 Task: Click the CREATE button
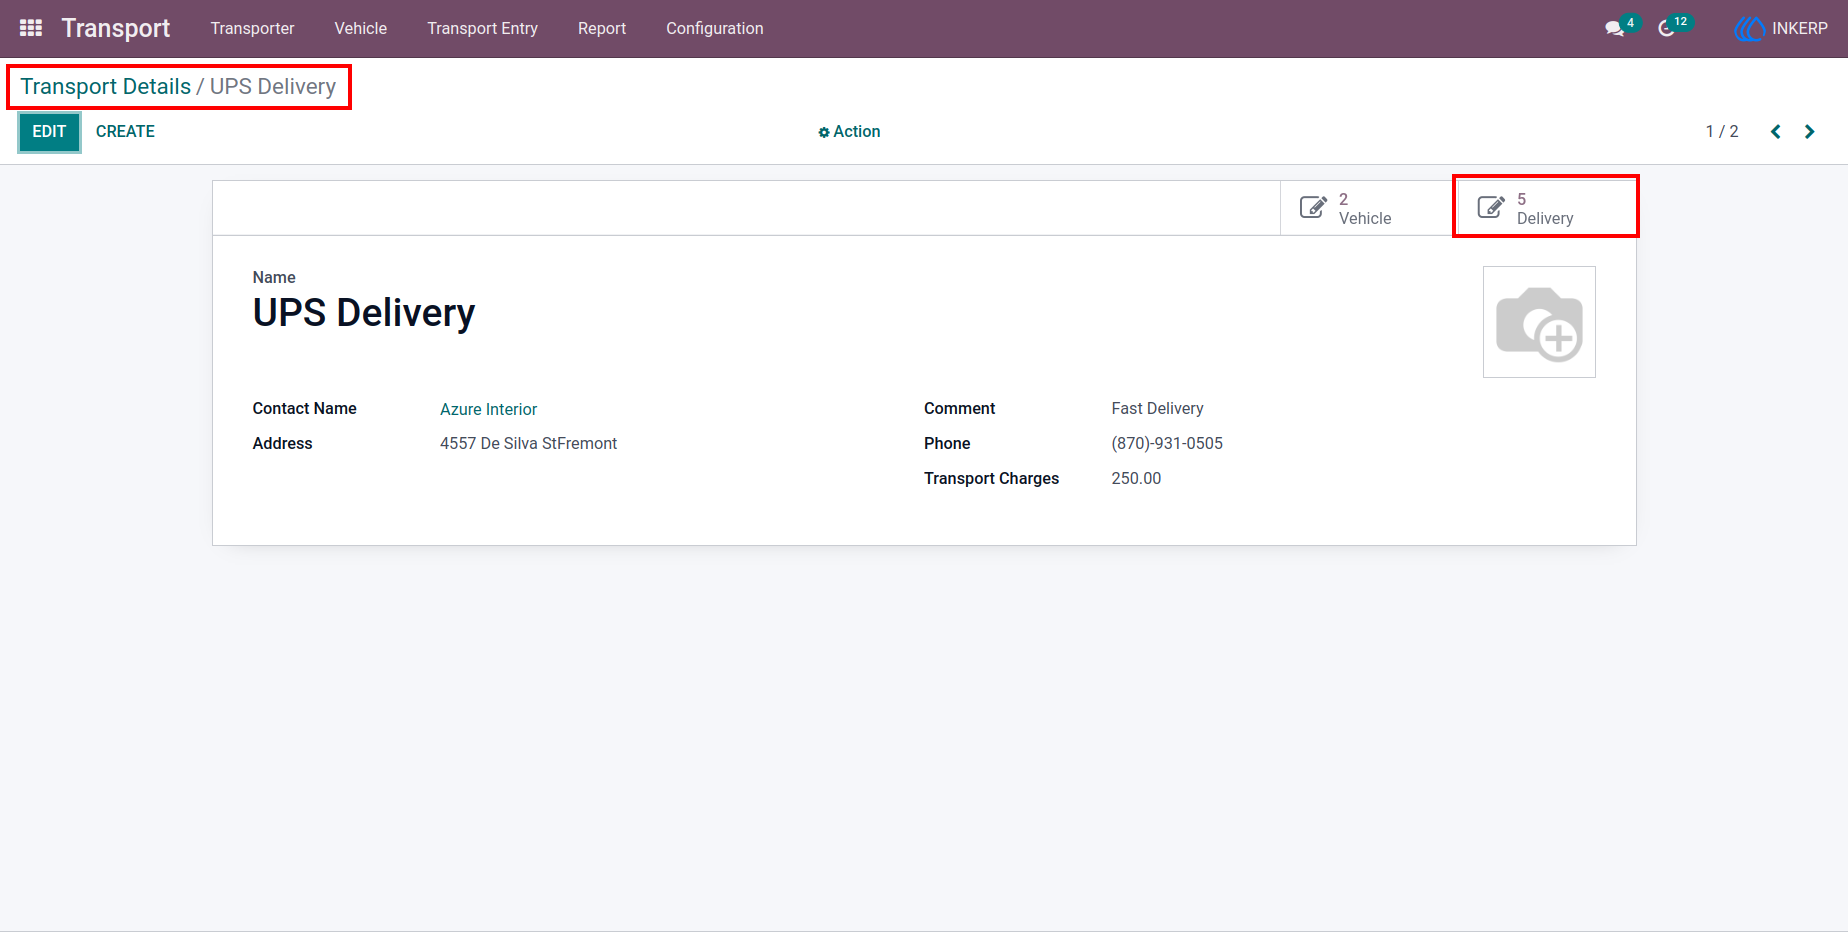125,132
